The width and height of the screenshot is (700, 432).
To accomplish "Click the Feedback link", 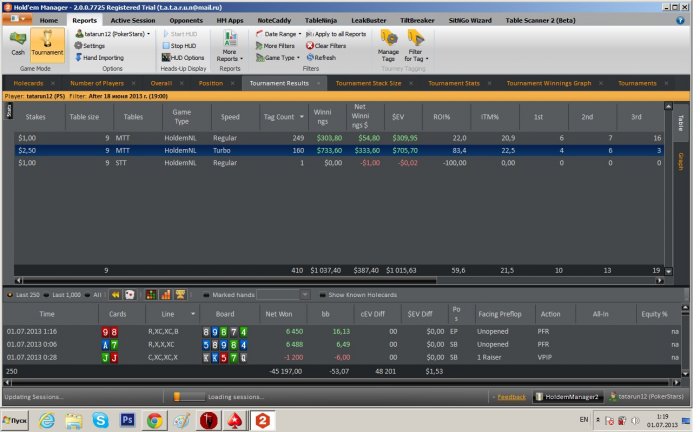I will [x=511, y=397].
